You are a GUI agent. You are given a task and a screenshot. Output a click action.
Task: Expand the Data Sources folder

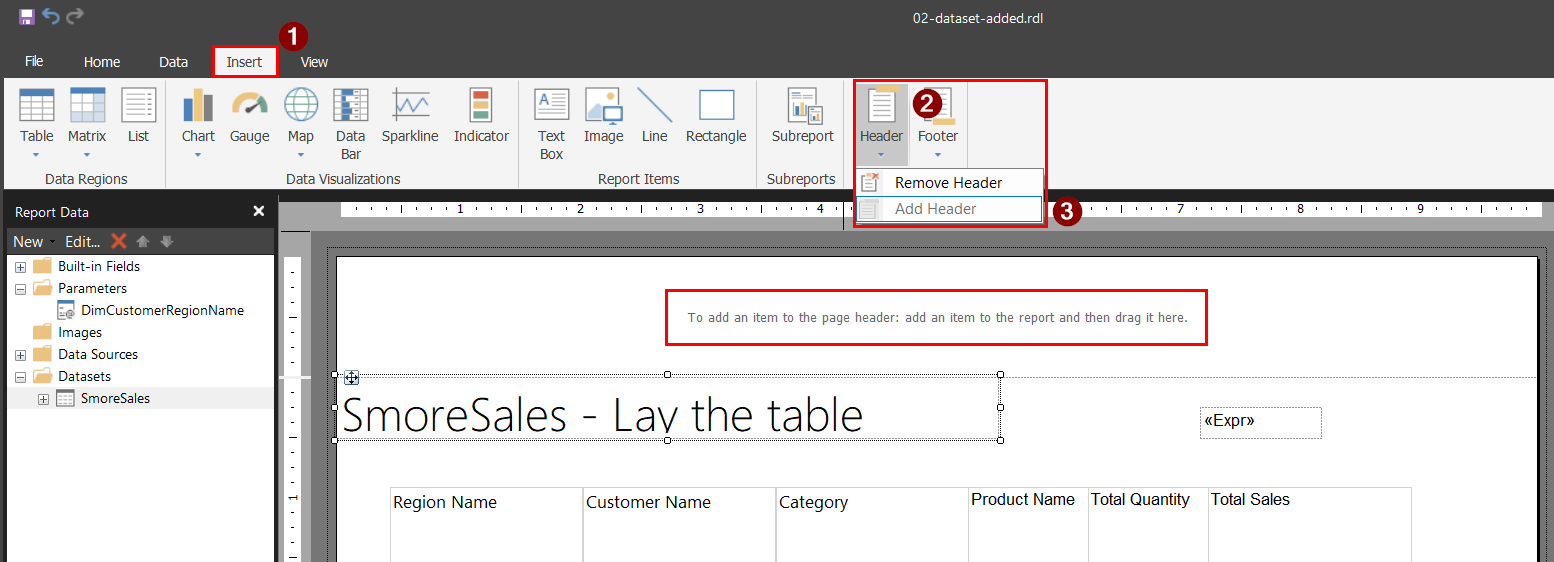20,355
